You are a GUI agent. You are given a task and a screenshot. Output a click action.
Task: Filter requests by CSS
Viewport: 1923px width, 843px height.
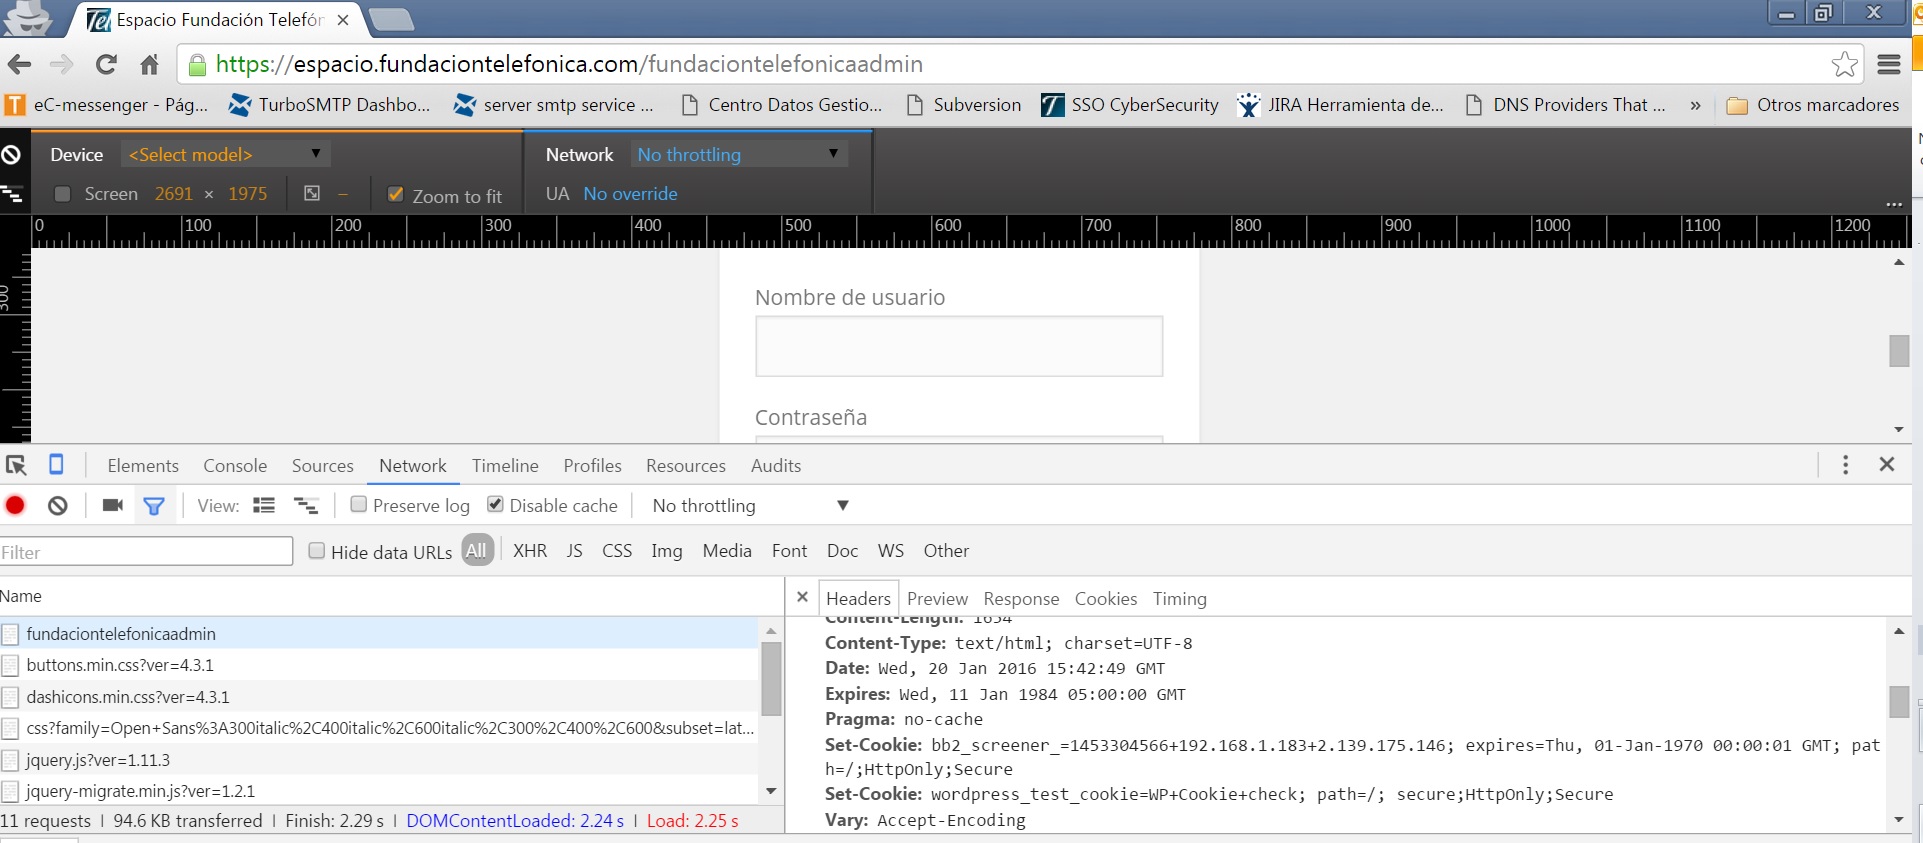point(617,550)
